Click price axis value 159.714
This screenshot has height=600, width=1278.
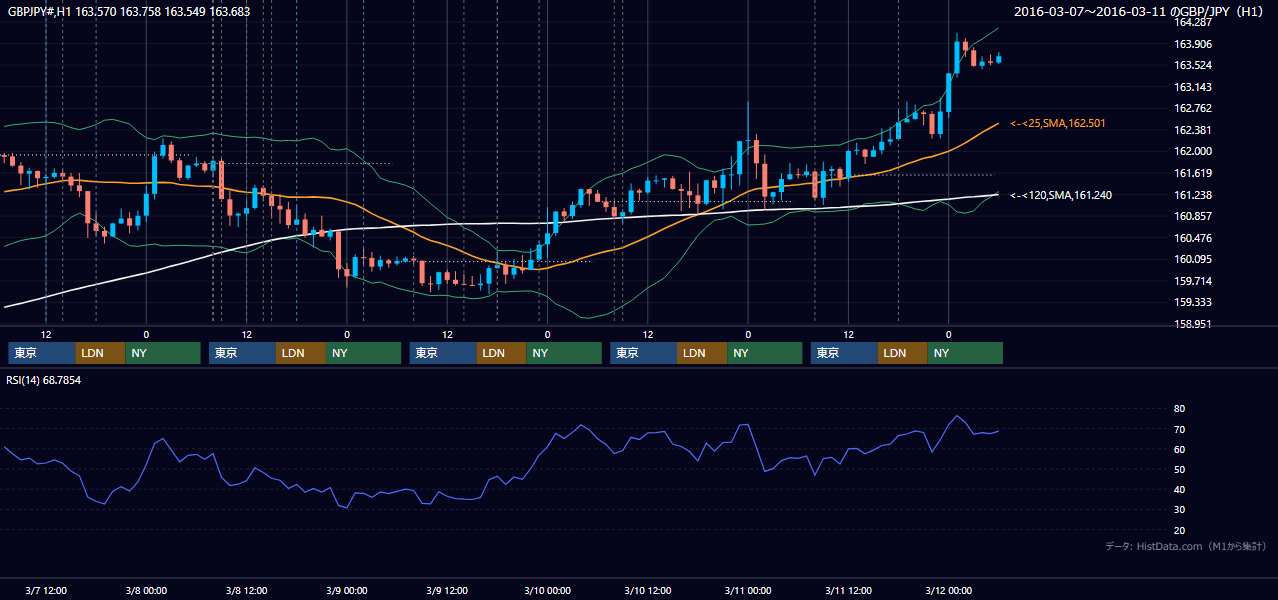pos(1192,281)
